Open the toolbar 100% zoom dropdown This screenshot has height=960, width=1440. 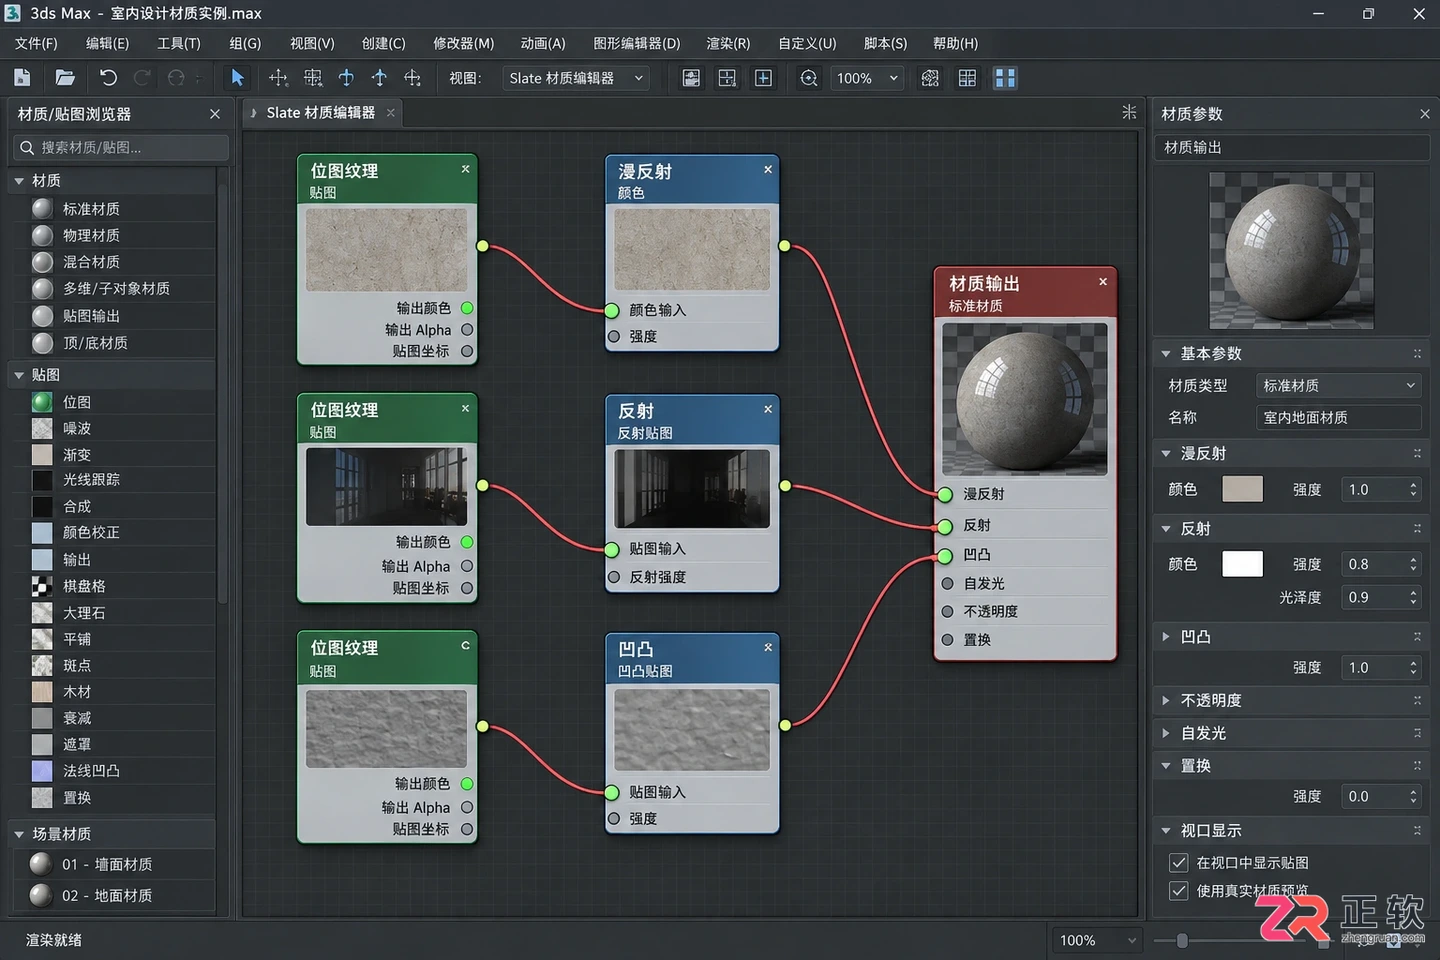pyautogui.click(x=866, y=78)
